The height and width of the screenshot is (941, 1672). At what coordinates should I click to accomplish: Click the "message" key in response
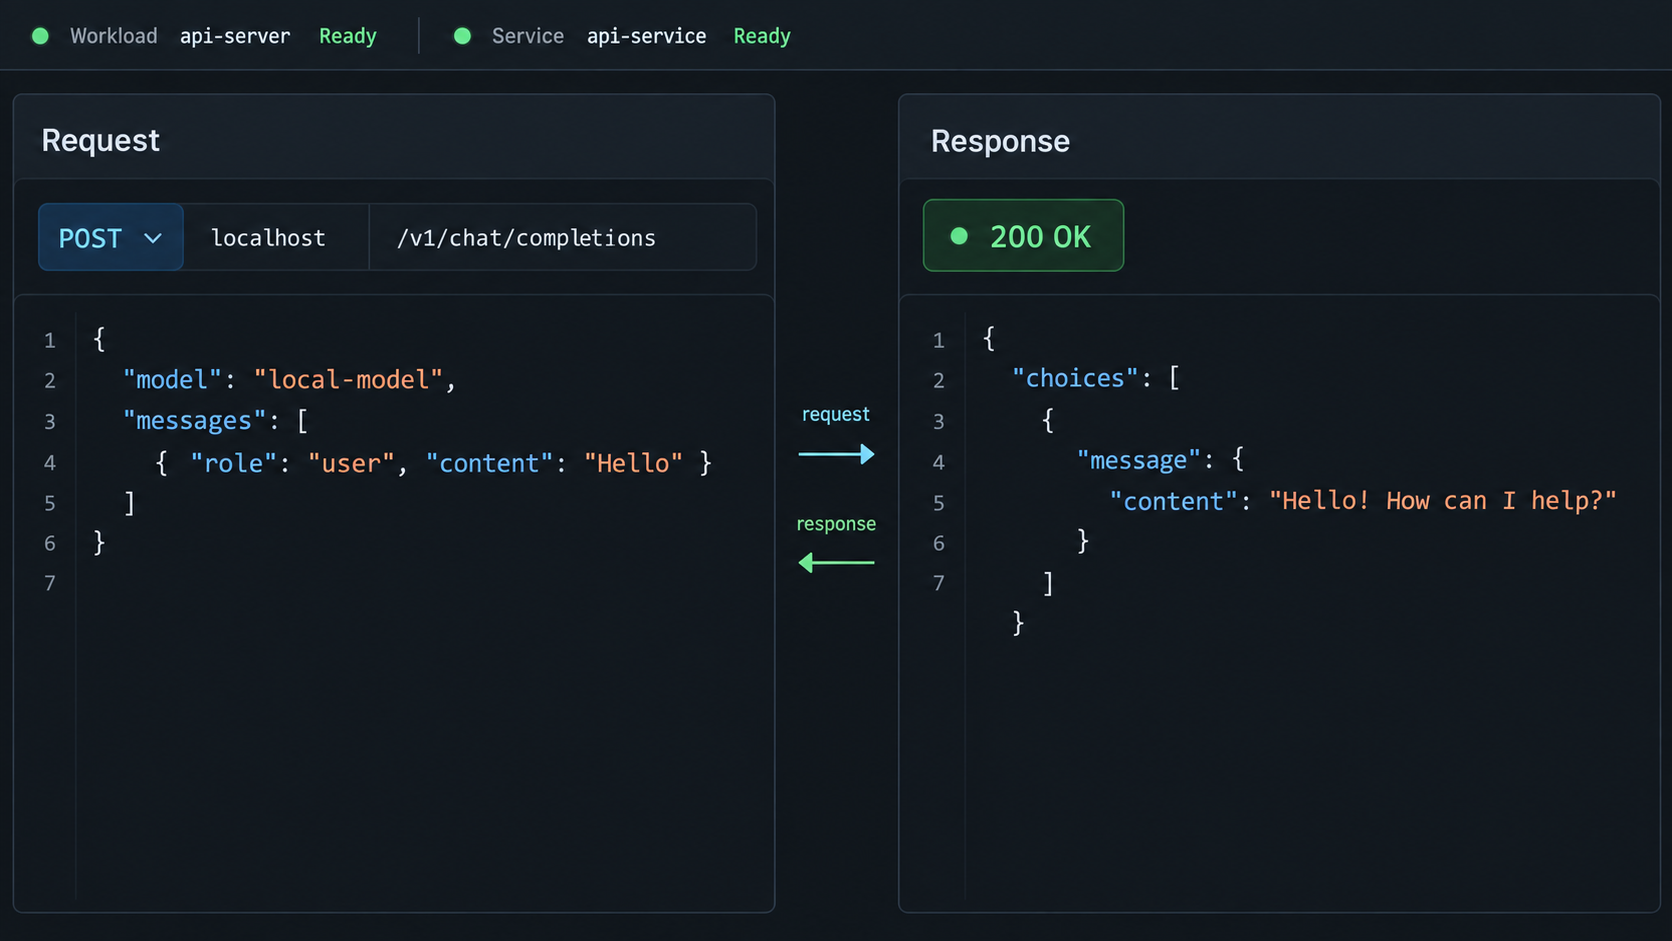tap(1138, 460)
